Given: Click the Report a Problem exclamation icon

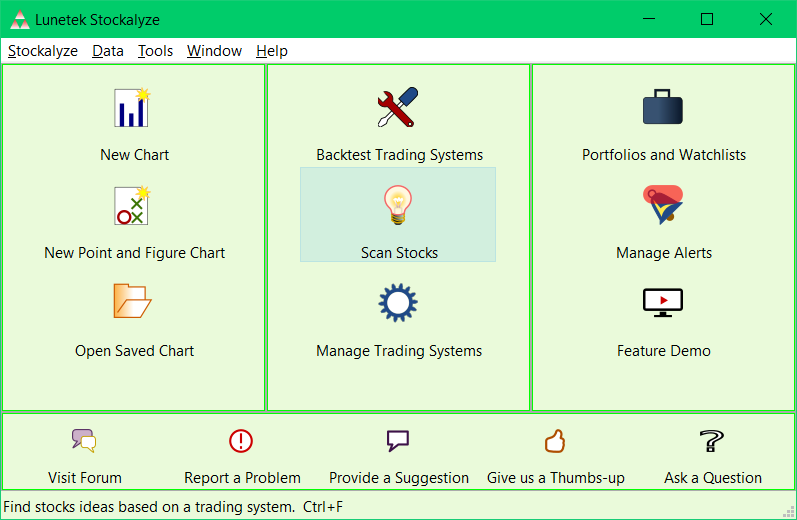Looking at the screenshot, I should (241, 441).
